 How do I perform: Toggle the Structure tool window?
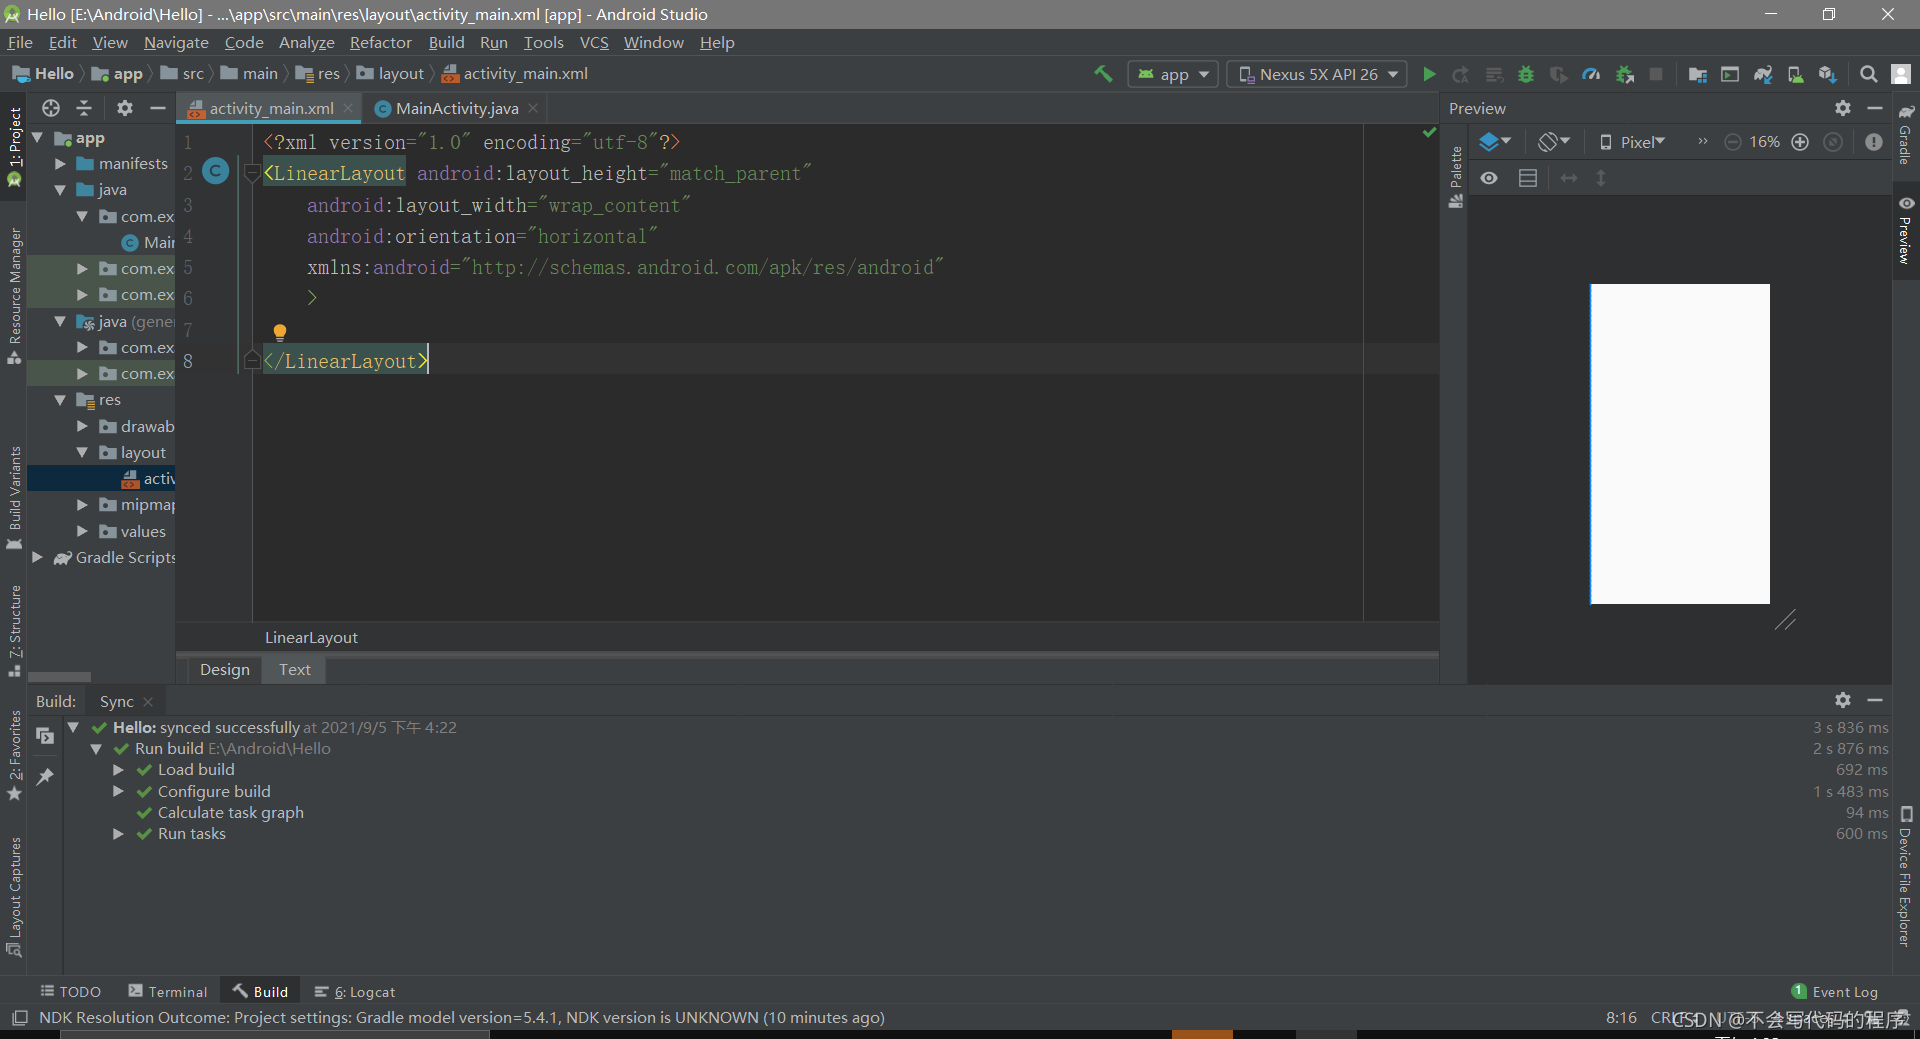(x=14, y=630)
